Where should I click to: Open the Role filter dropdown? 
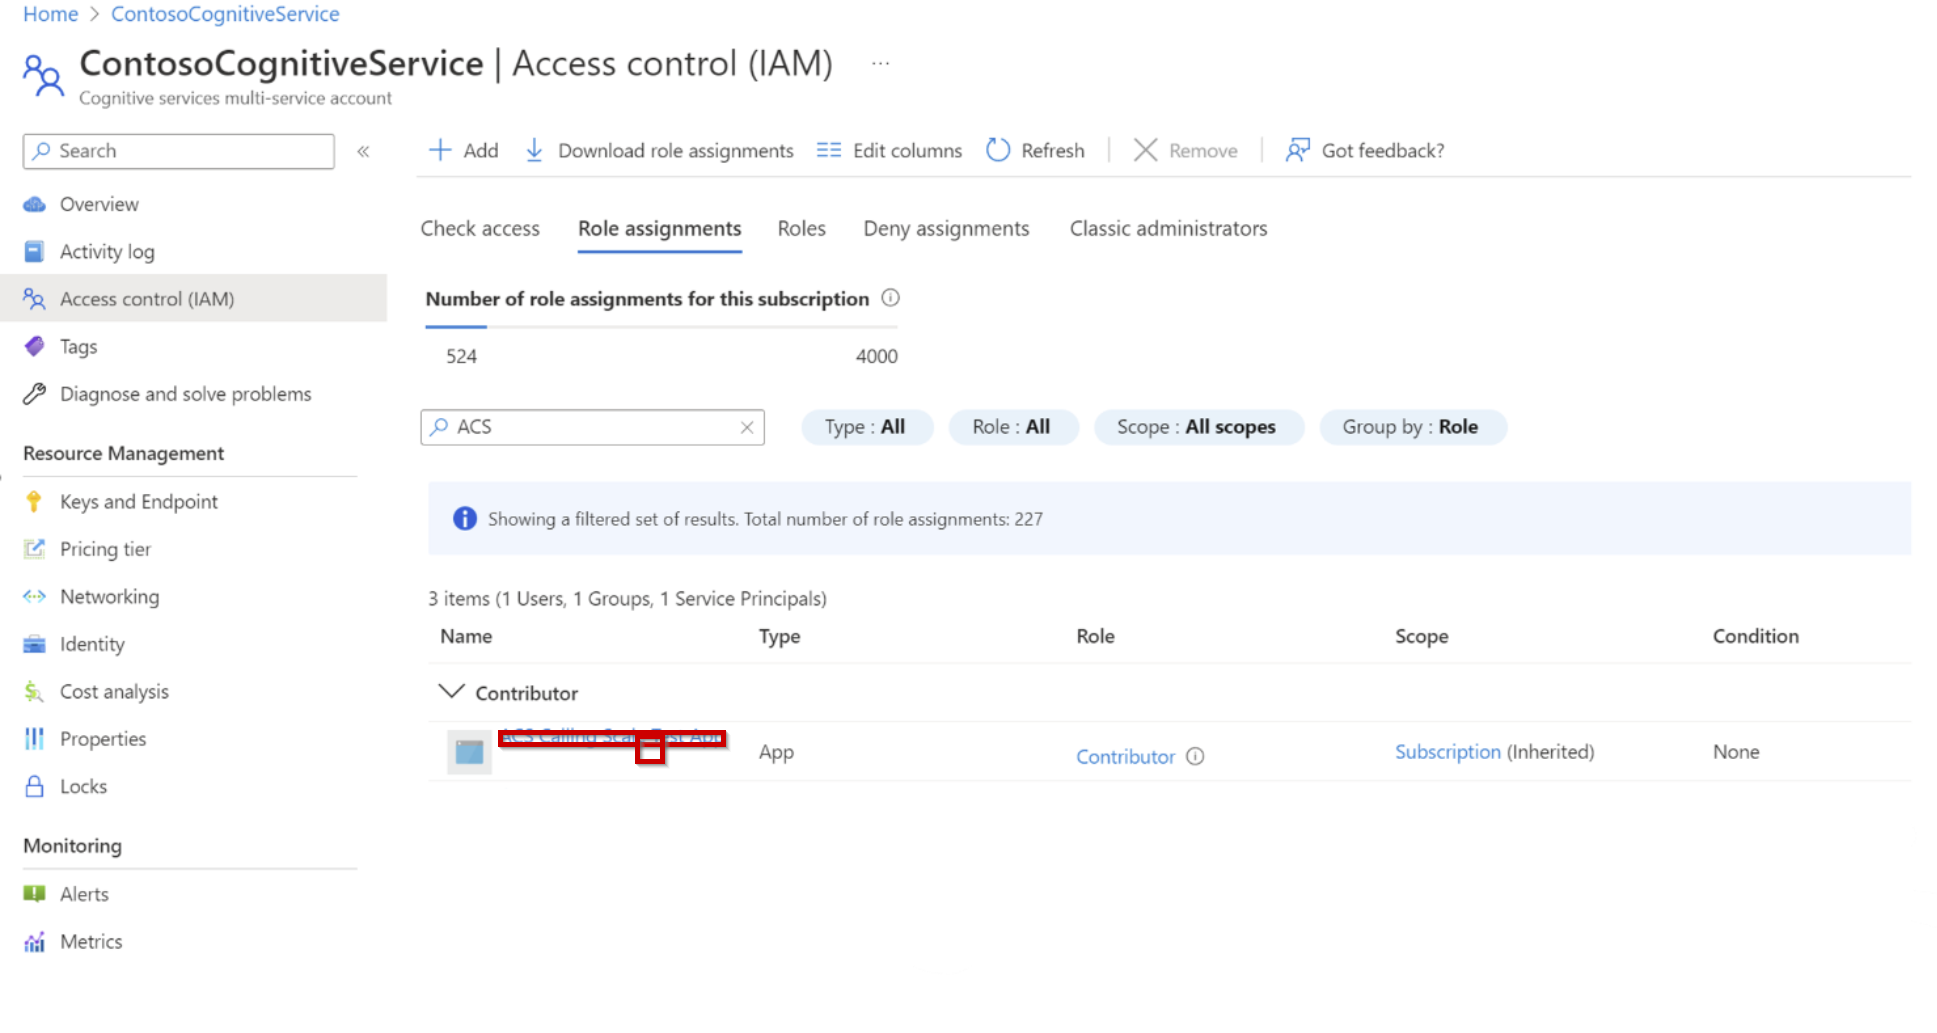point(1012,427)
